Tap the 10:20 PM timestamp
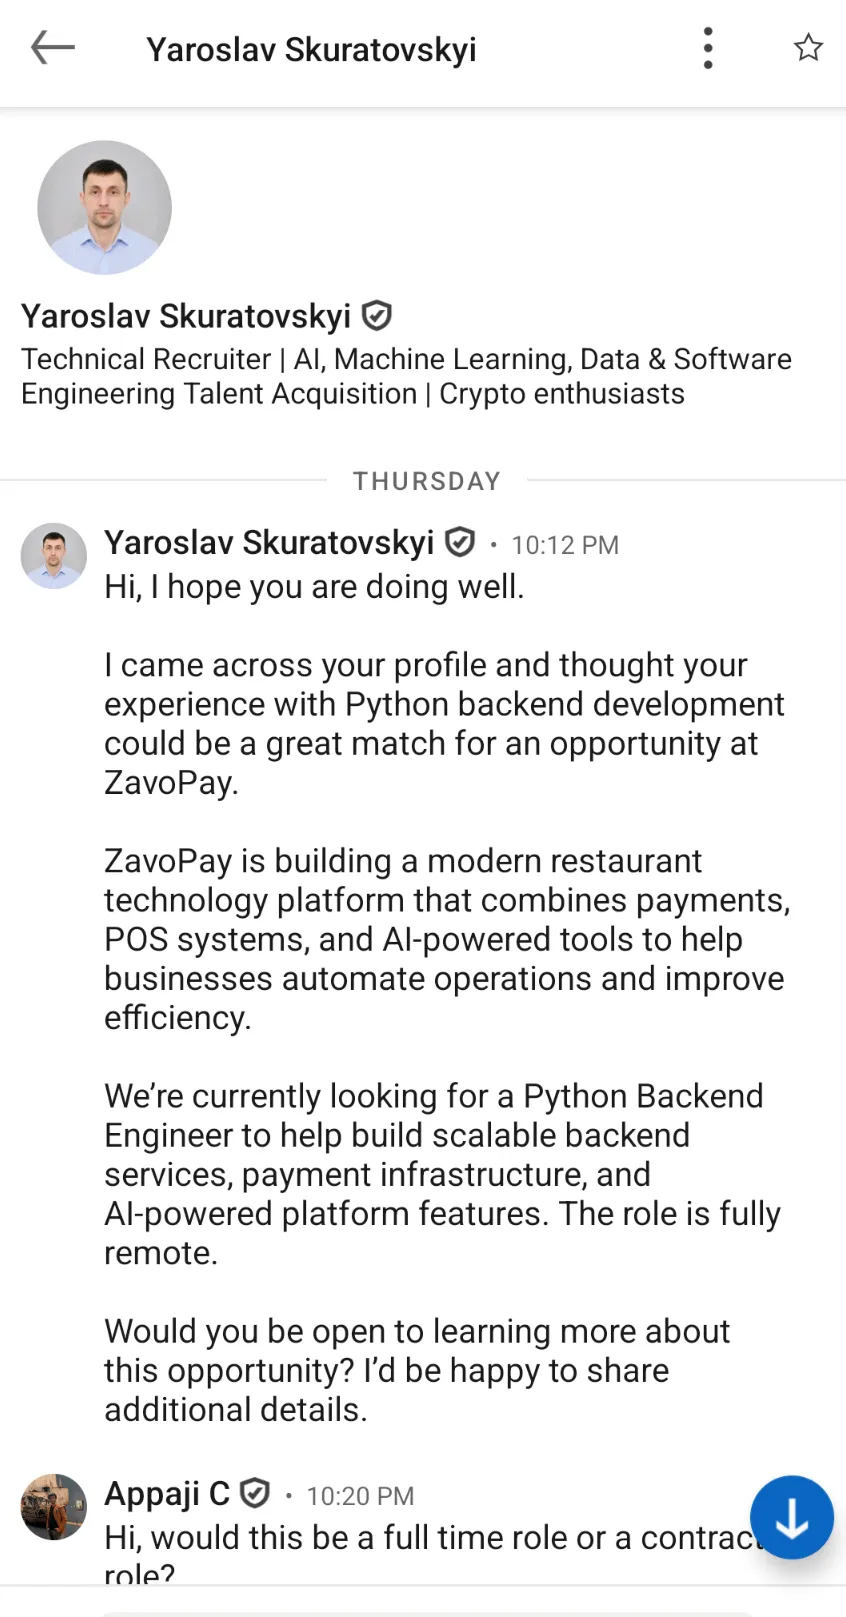The image size is (846, 1617). pyautogui.click(x=360, y=1496)
